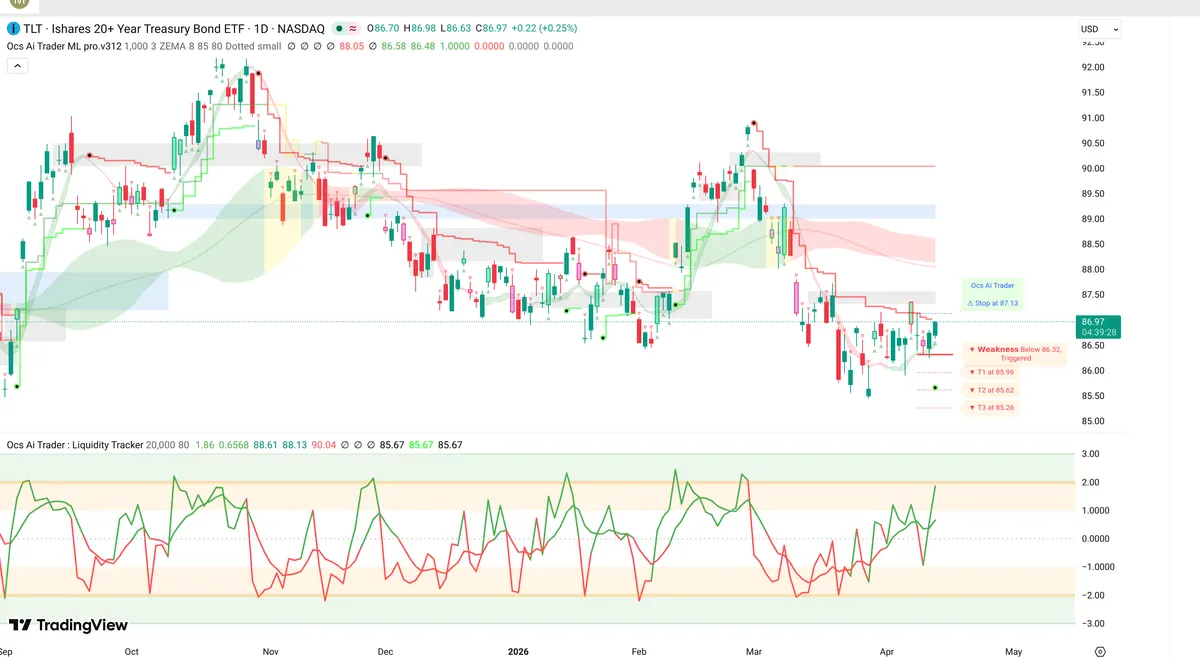This screenshot has height=658, width=1200.
Task: Click the profile avatar at top left
Action: [x=19, y=3]
